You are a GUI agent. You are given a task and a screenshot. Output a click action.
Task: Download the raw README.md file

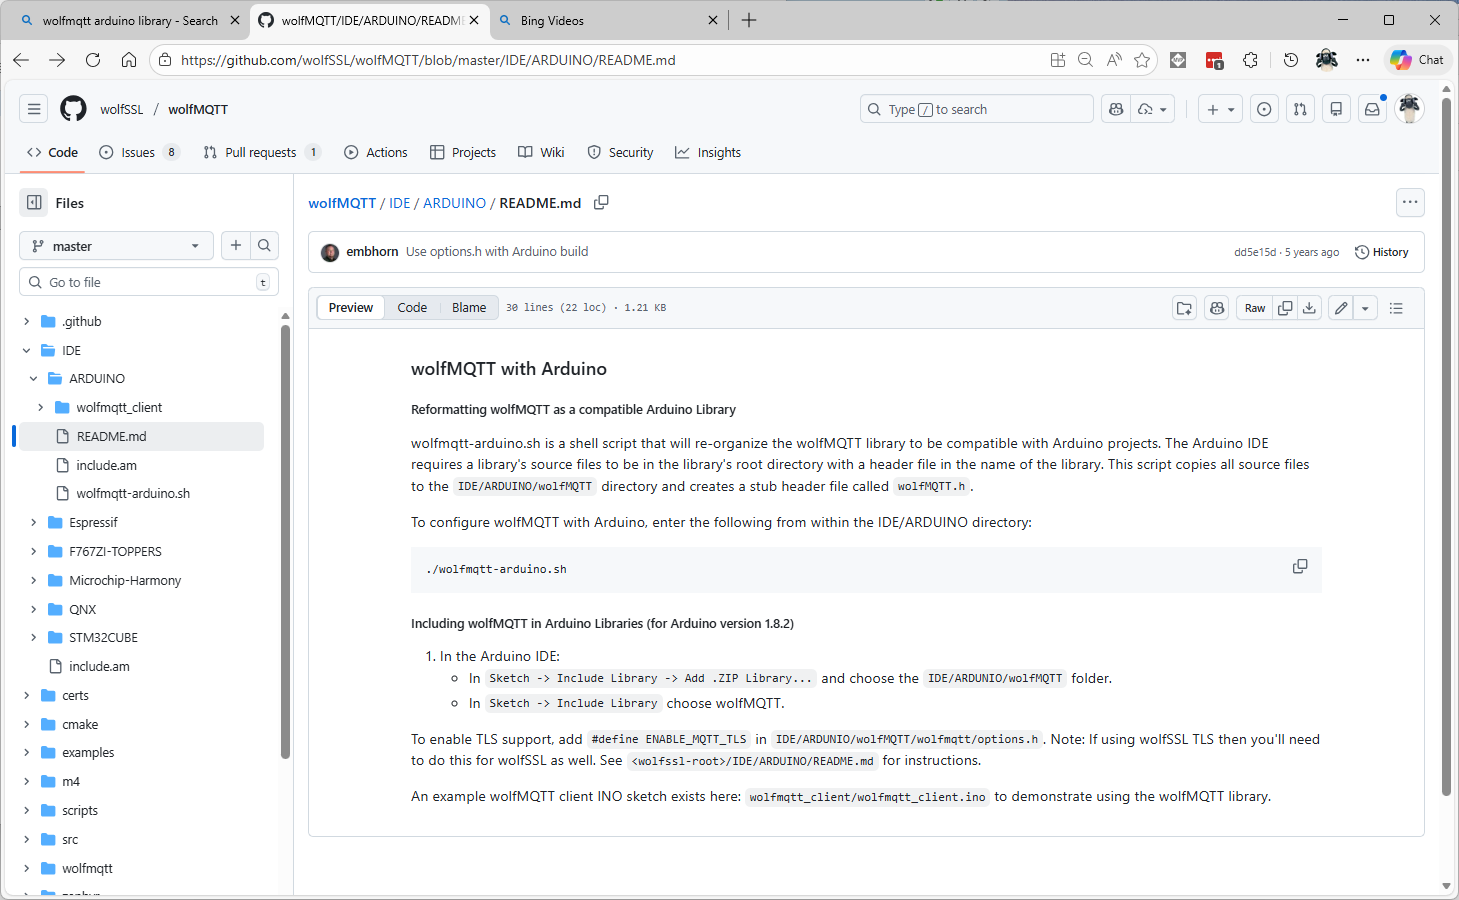[1309, 308]
